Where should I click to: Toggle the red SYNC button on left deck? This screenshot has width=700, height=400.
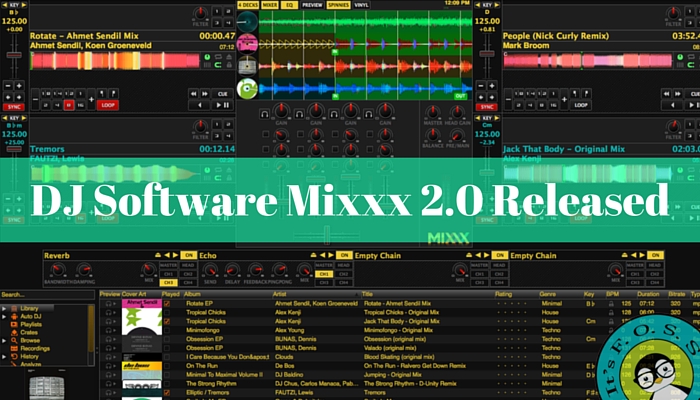click(14, 104)
